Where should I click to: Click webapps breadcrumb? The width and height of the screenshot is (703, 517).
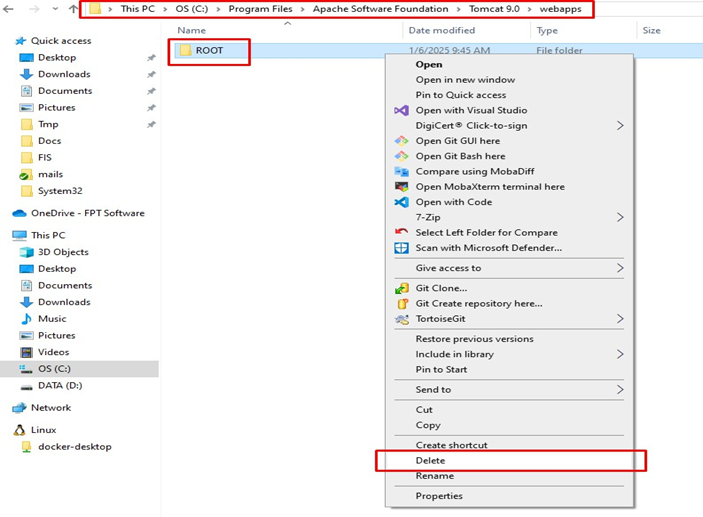click(560, 9)
